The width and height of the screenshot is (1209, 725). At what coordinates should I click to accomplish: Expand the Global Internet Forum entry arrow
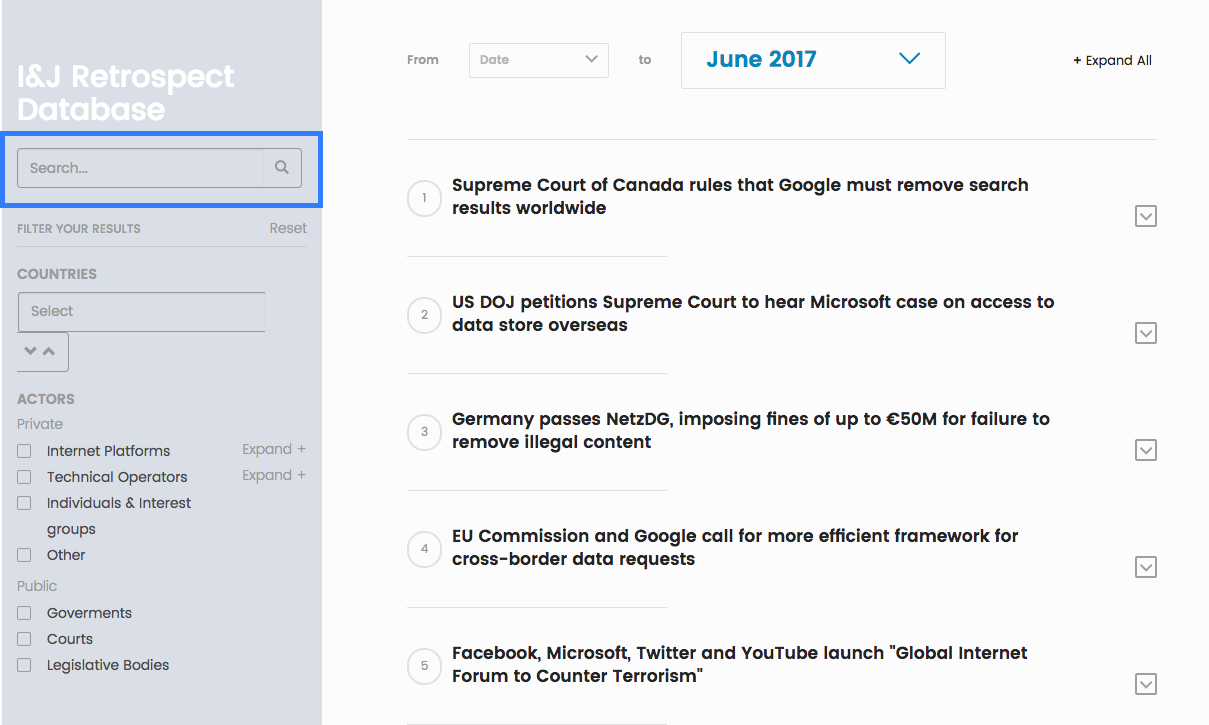point(1146,684)
